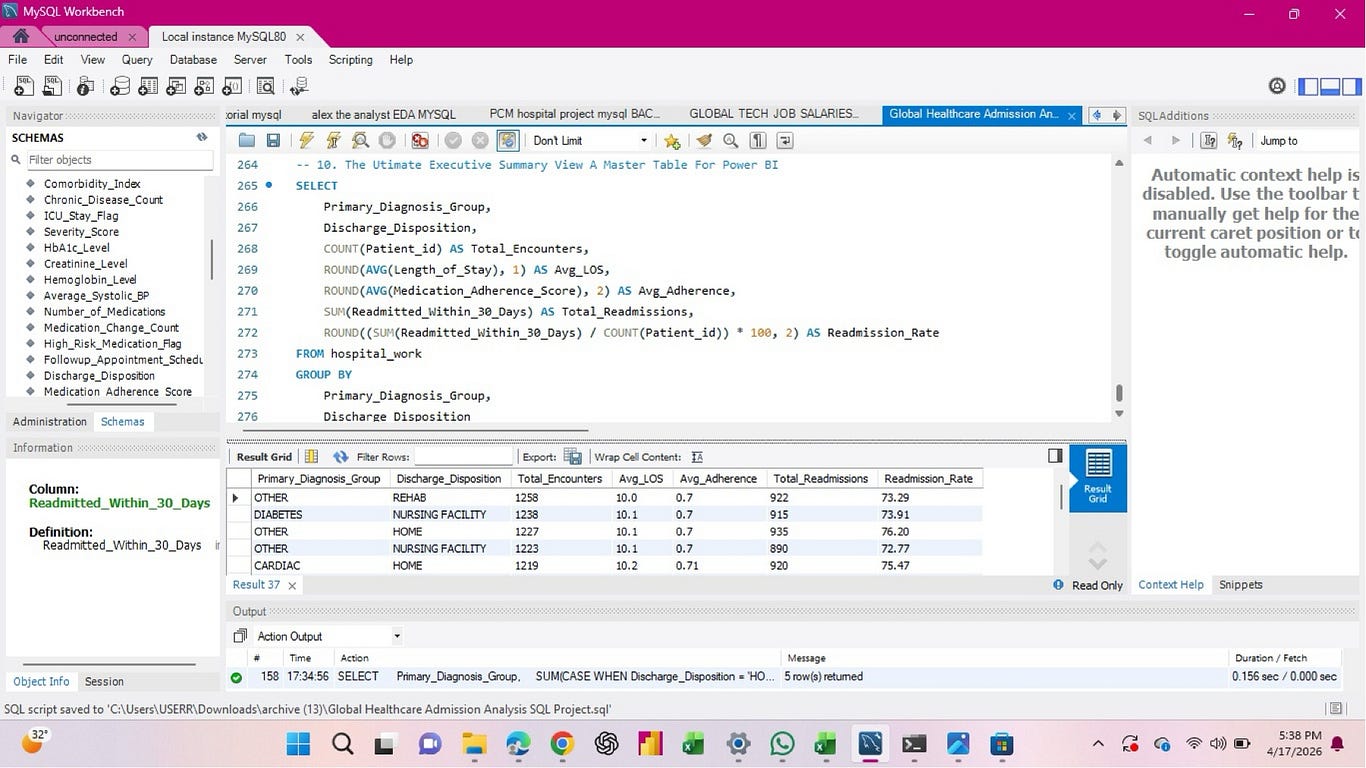This screenshot has height=768, width=1366.
Task: Execute the query with lightning bolt
Action: pyautogui.click(x=307, y=141)
